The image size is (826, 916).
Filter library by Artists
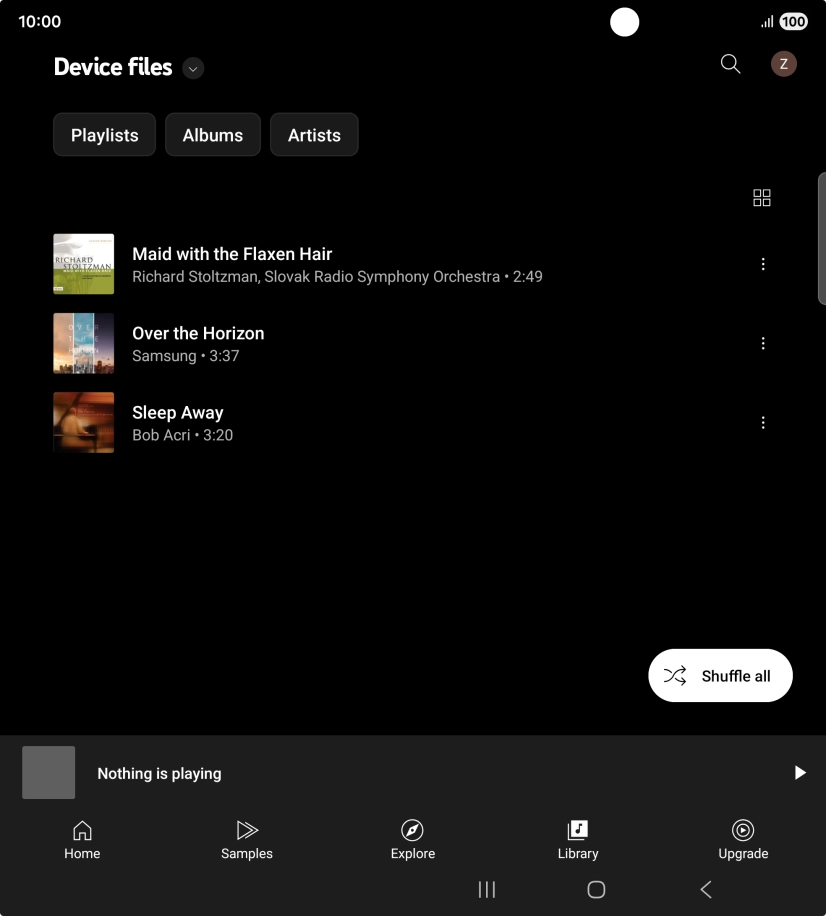(x=314, y=134)
